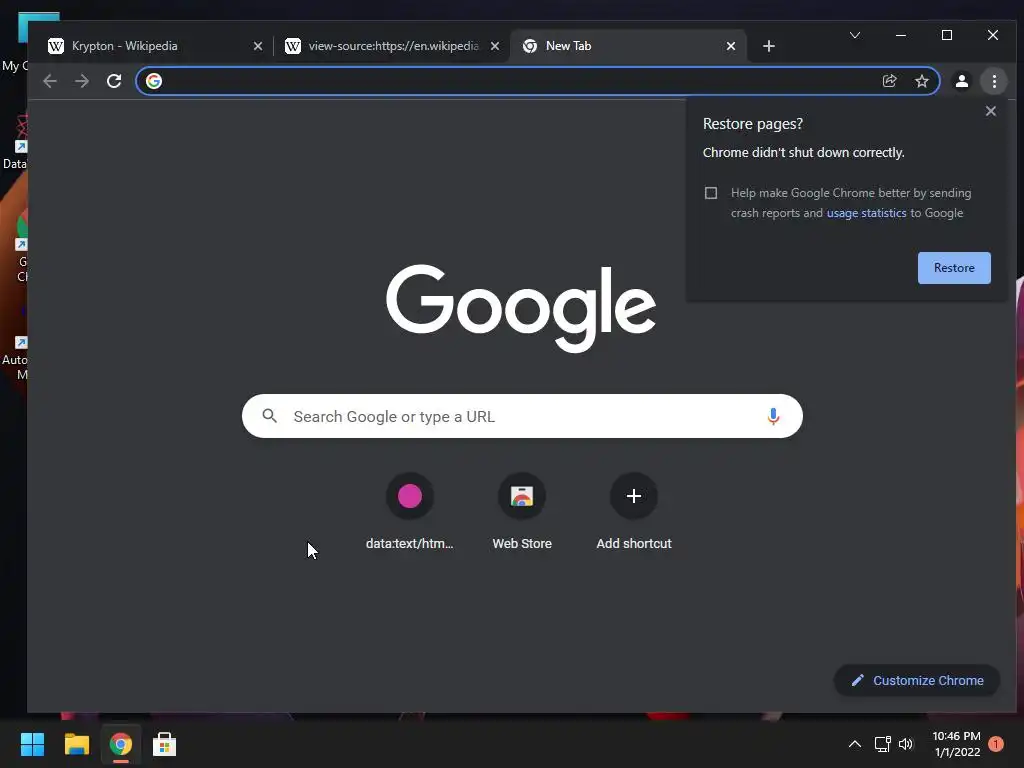Share this page via the share icon
1024x768 pixels.
[x=889, y=81]
